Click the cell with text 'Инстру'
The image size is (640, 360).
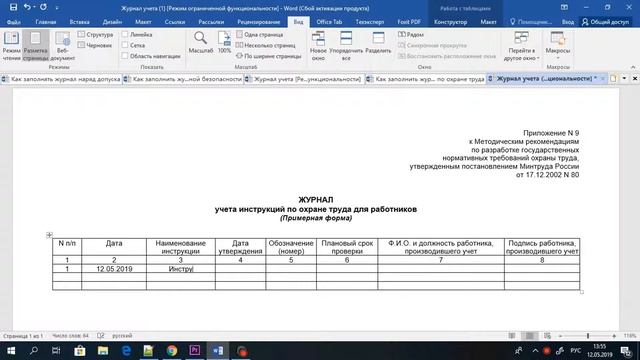pyautogui.click(x=181, y=269)
